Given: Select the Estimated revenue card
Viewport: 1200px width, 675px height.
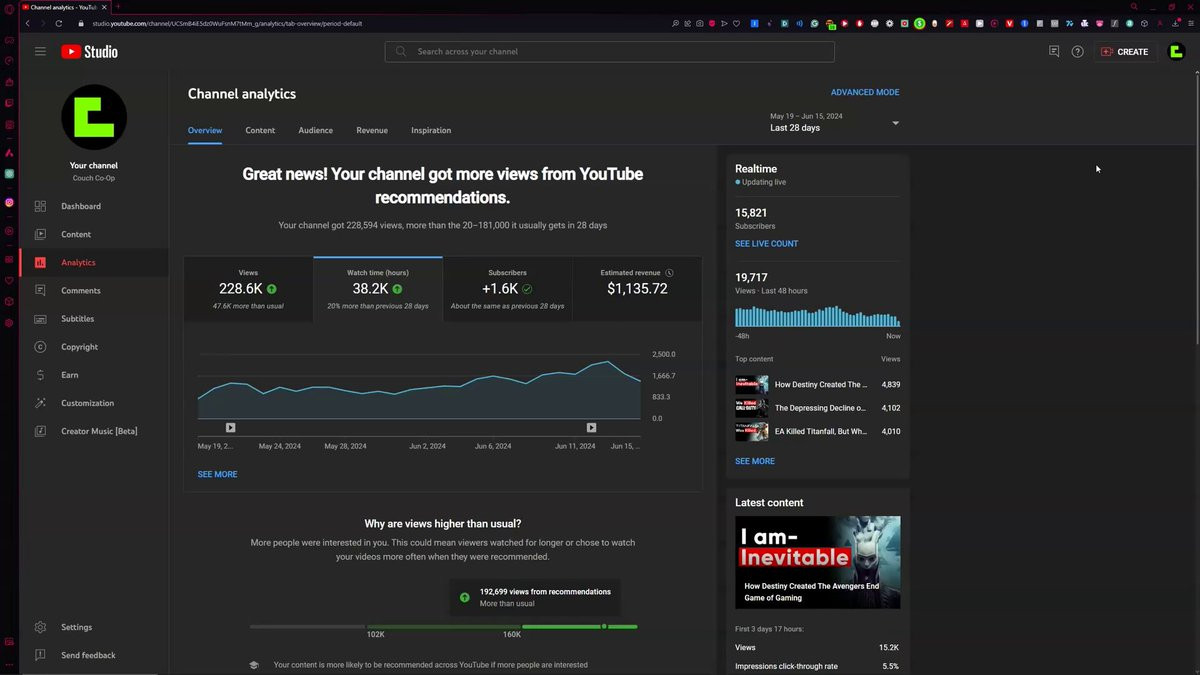Looking at the screenshot, I should [637, 289].
